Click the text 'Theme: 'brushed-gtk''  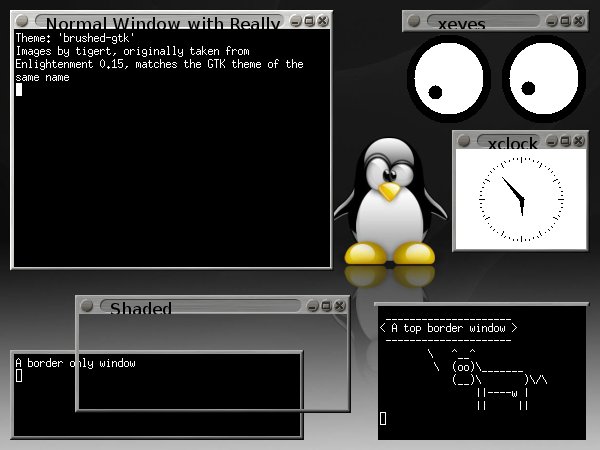[75, 38]
